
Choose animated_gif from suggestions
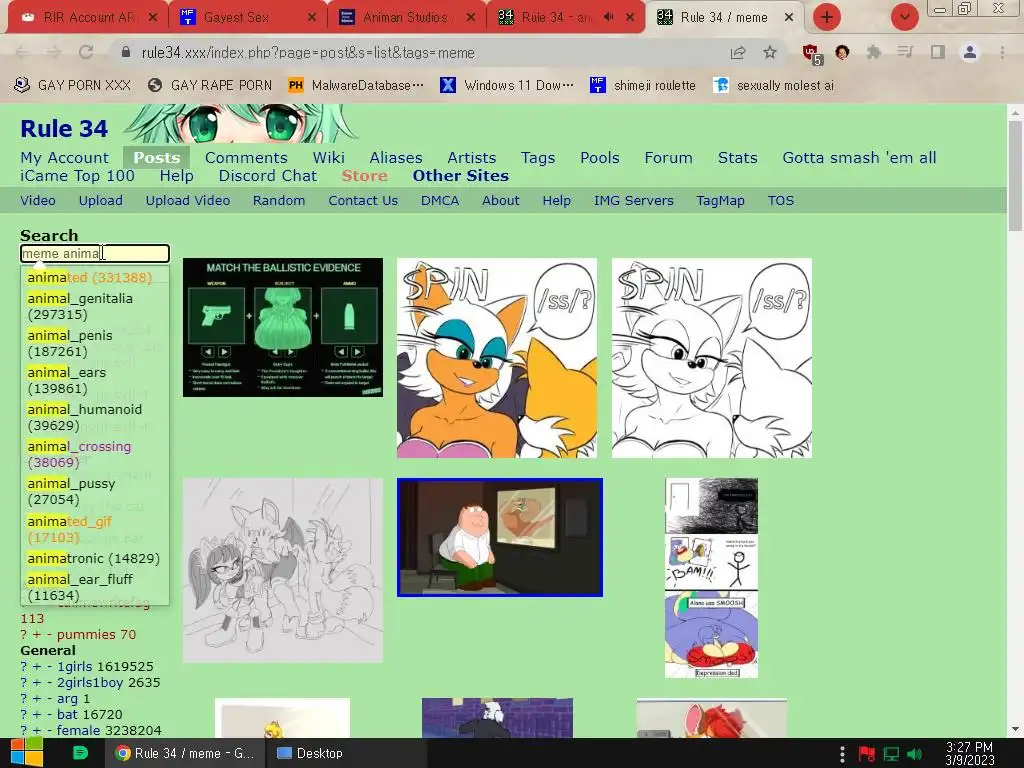pyautogui.click(x=95, y=529)
